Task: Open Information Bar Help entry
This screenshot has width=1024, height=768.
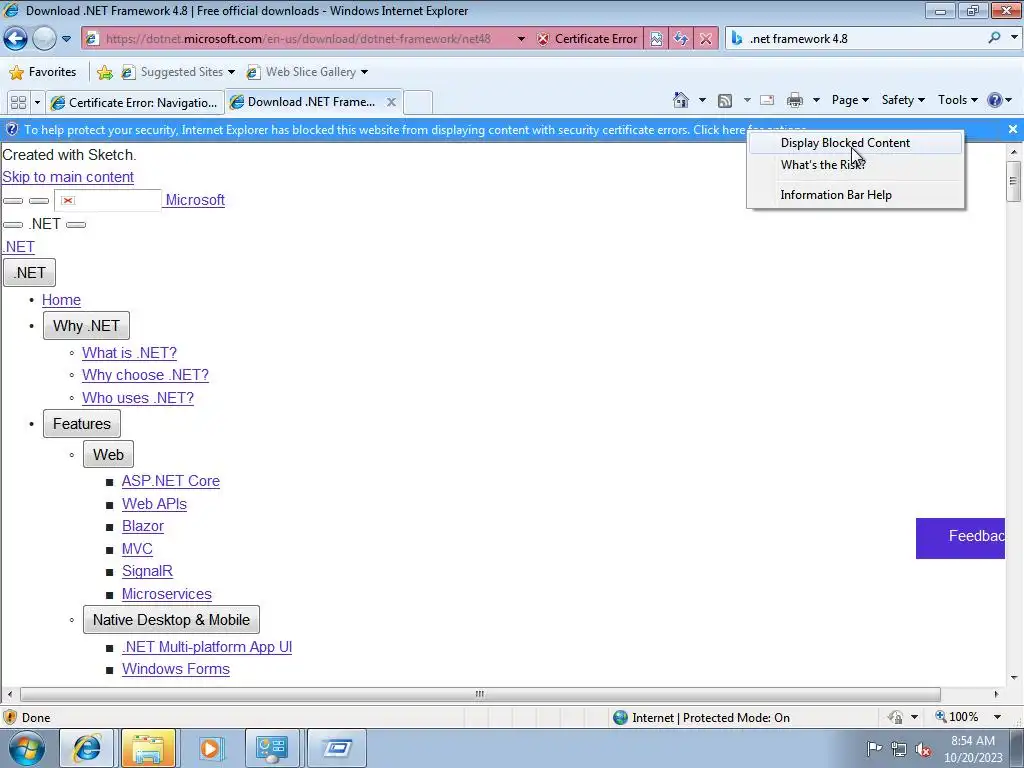Action: click(x=855, y=195)
